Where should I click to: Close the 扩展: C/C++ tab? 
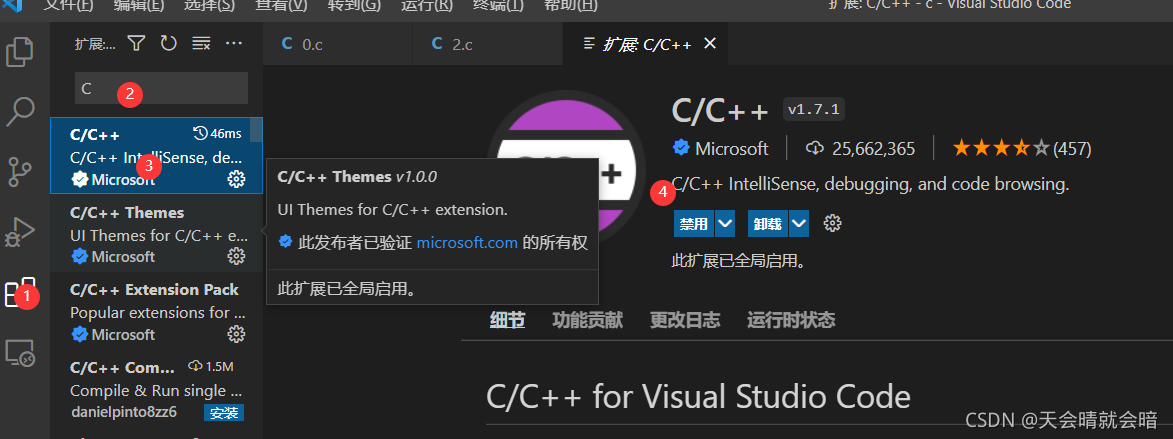tap(710, 43)
